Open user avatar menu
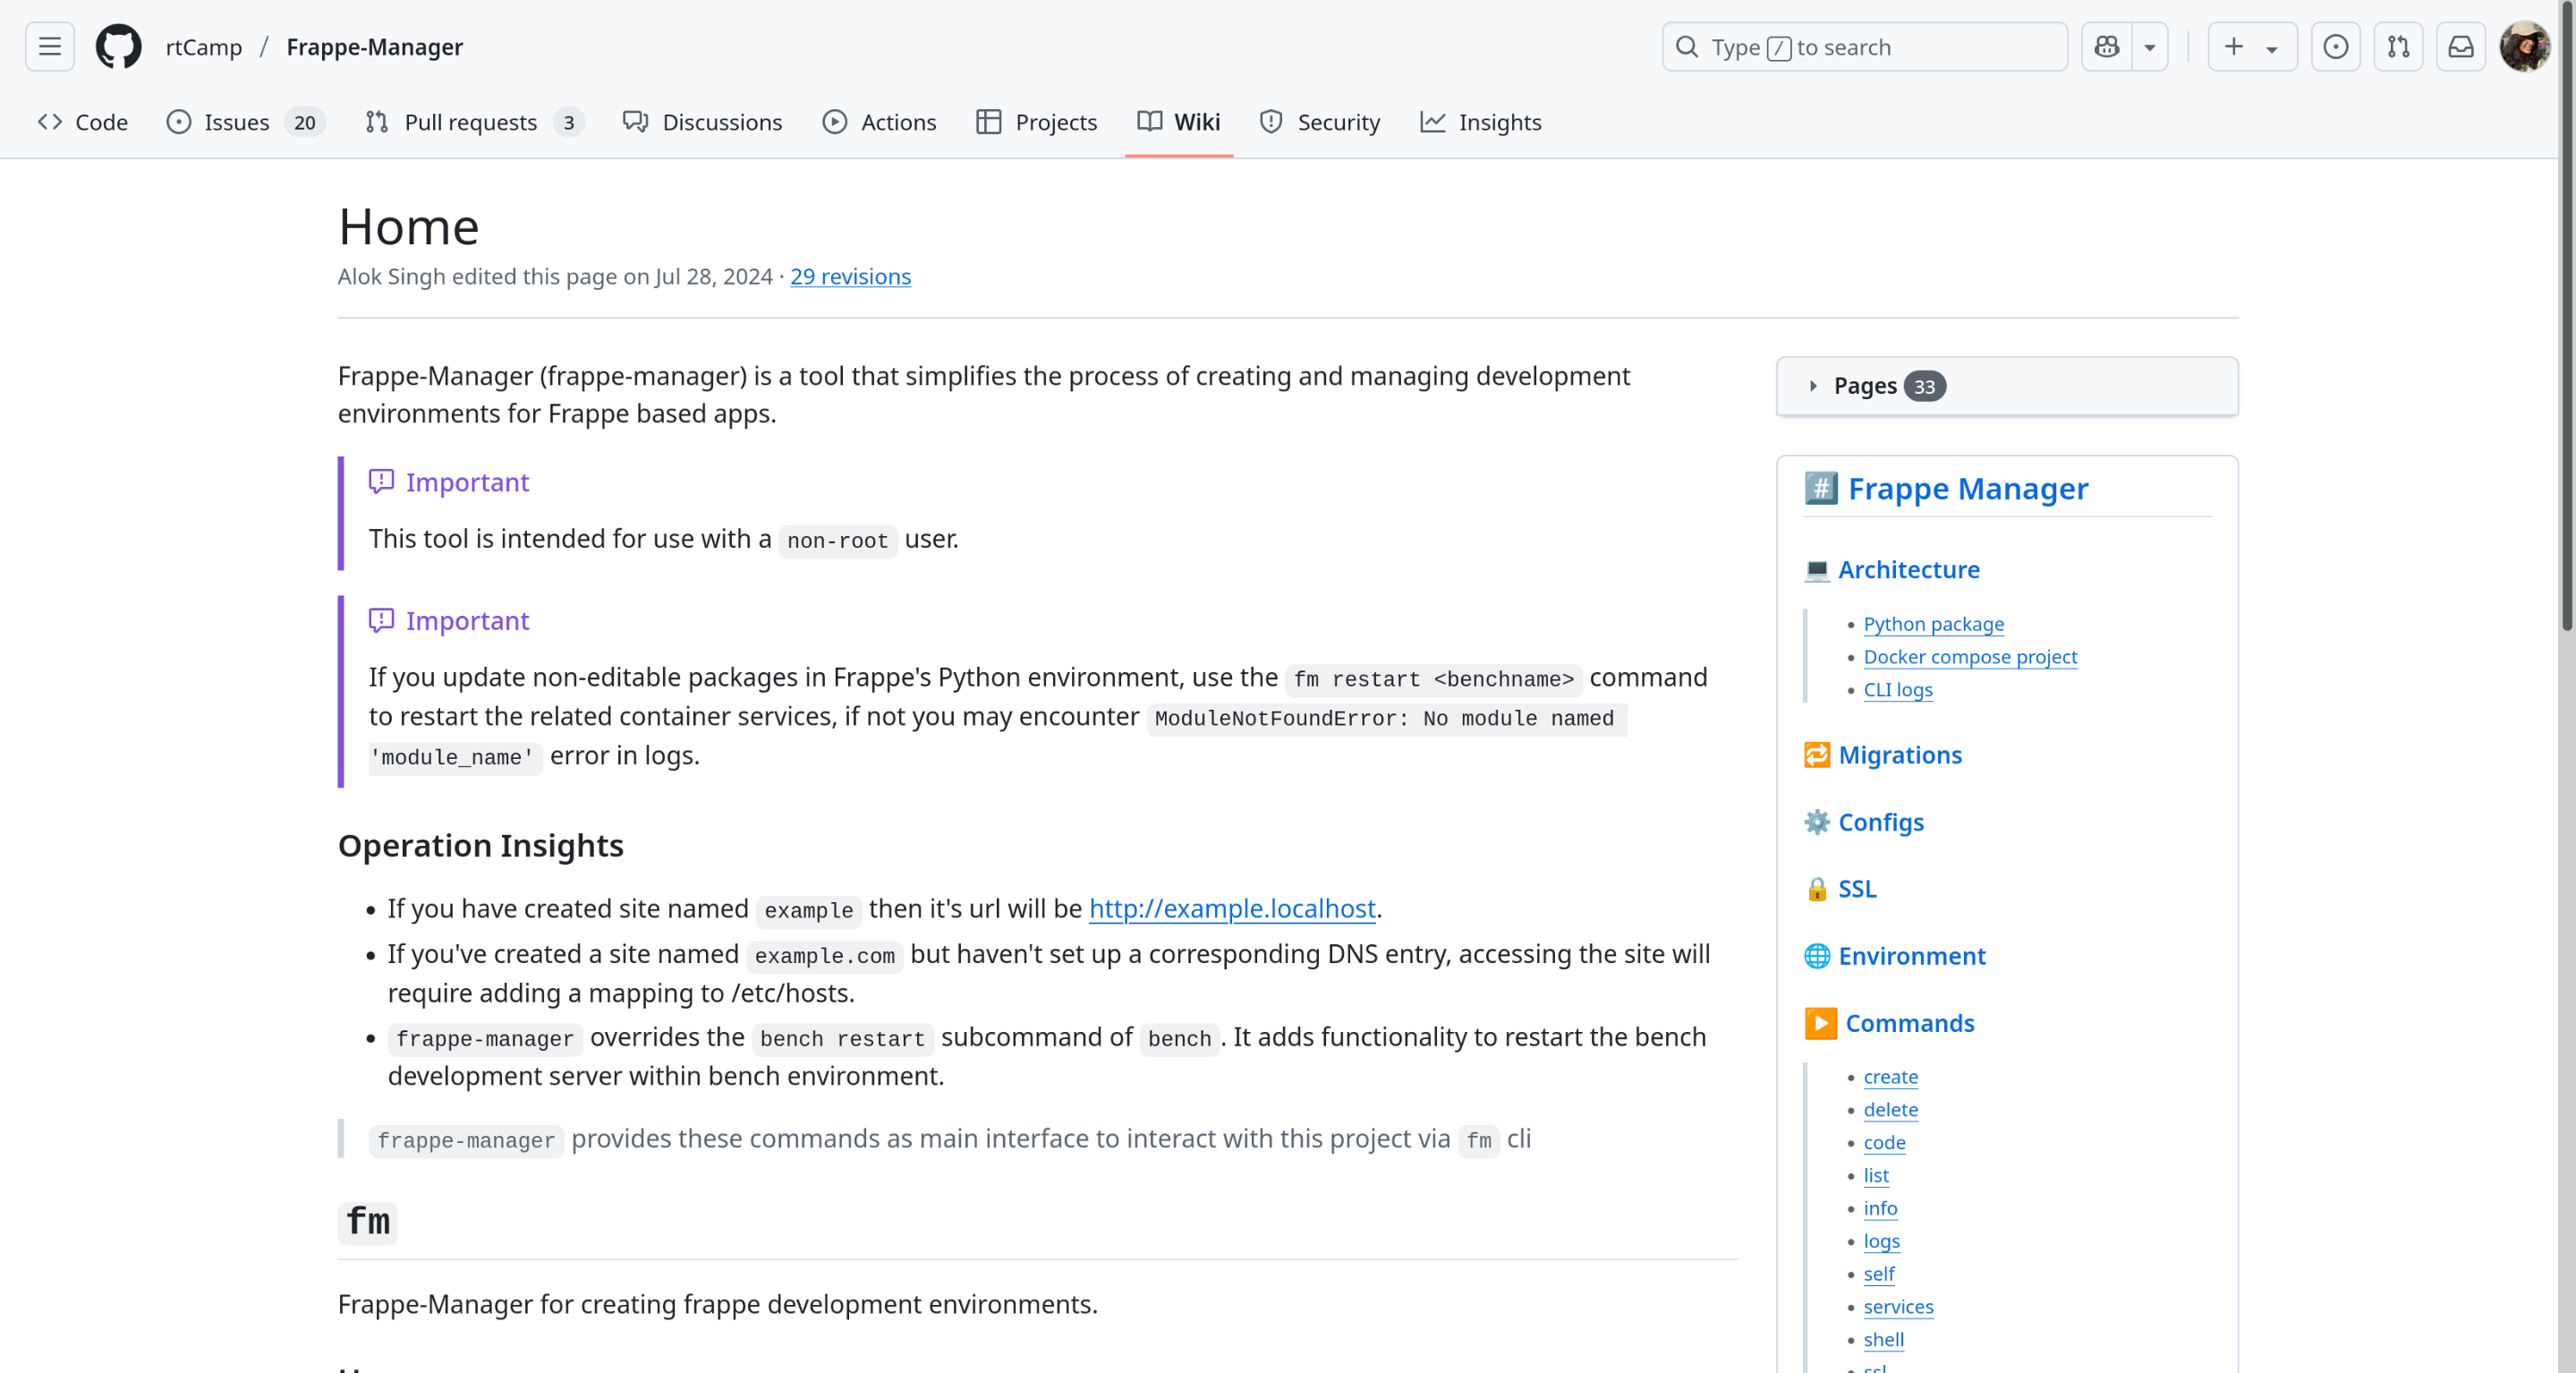Viewport: 2576px width, 1373px height. [x=2524, y=47]
